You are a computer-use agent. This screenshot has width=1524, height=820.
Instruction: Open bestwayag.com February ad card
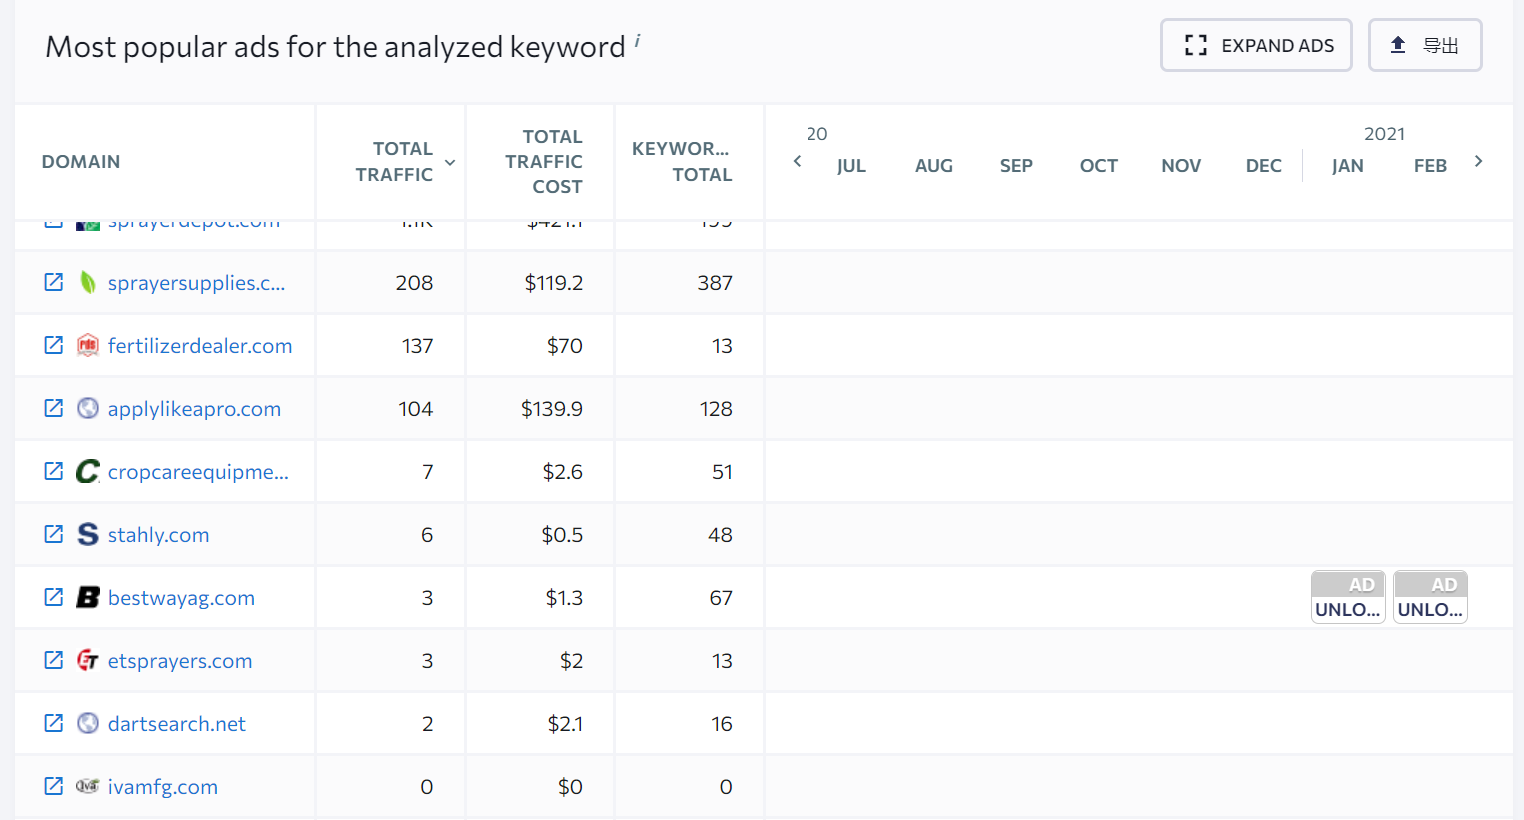[1430, 597]
